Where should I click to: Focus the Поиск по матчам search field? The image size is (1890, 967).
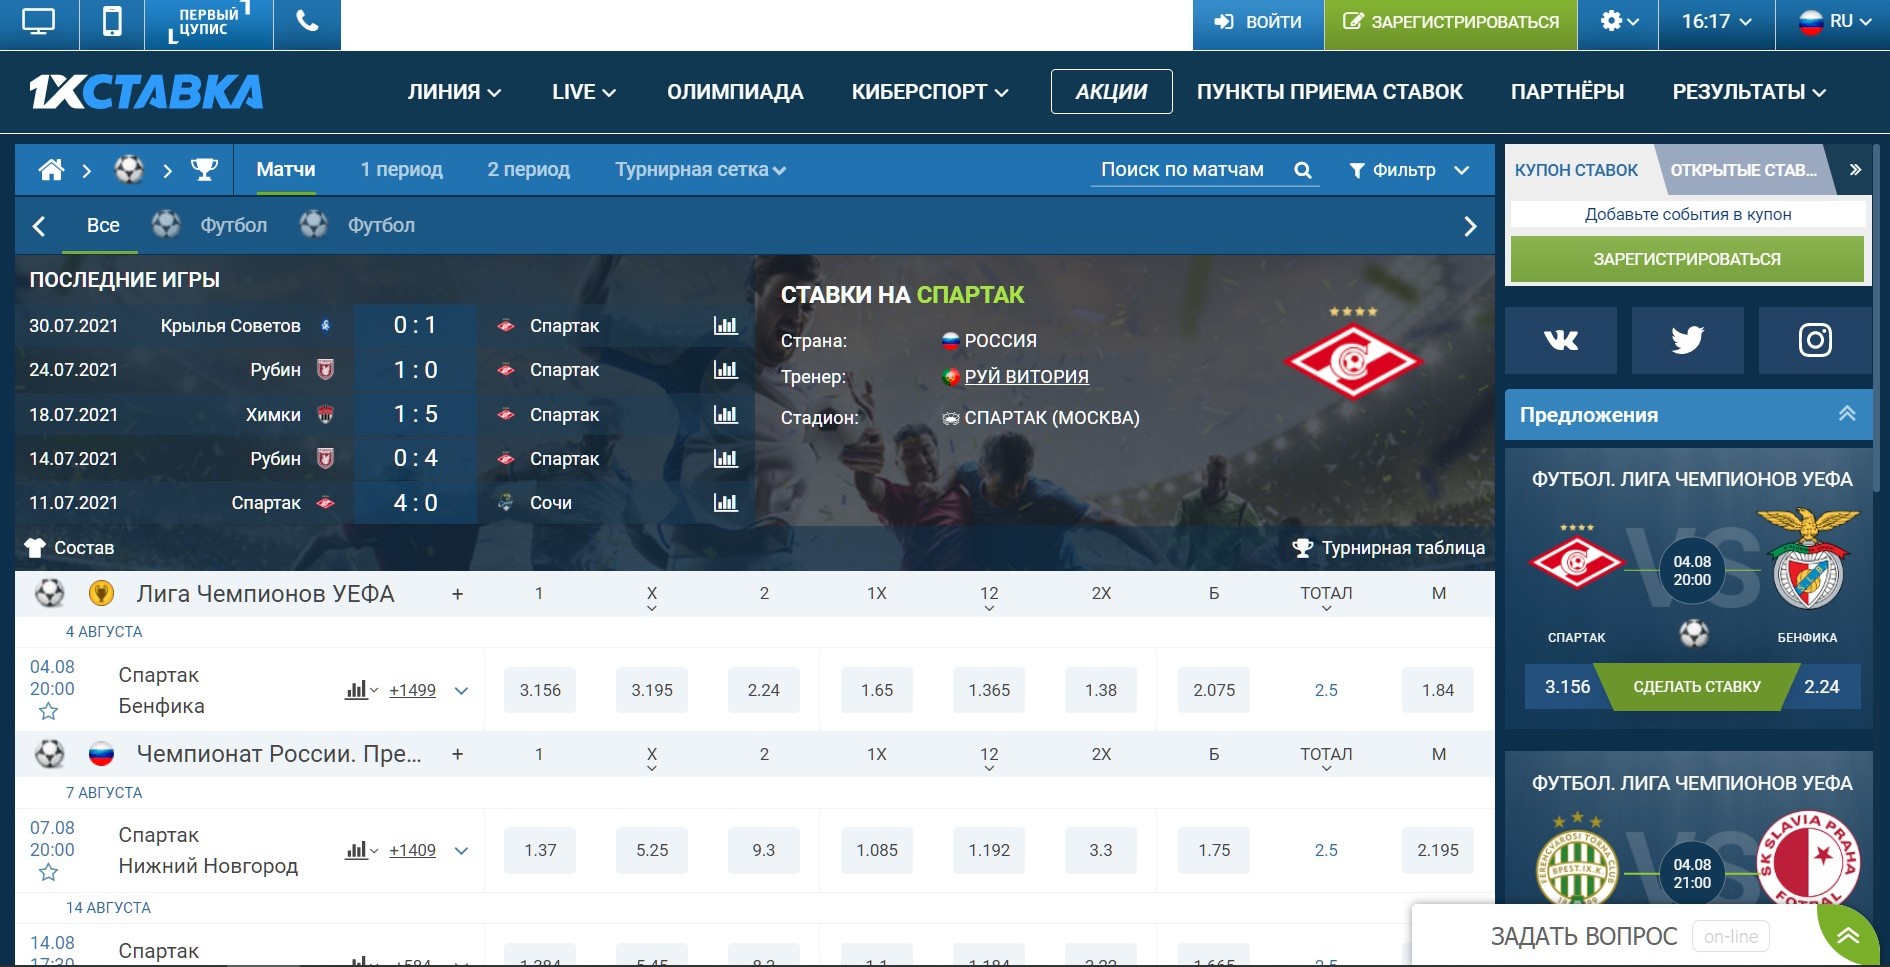coord(1183,170)
